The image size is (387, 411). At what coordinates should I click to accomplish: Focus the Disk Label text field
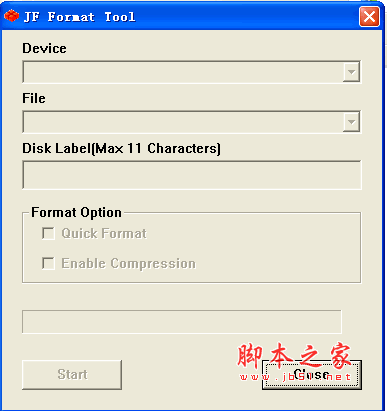(x=192, y=175)
